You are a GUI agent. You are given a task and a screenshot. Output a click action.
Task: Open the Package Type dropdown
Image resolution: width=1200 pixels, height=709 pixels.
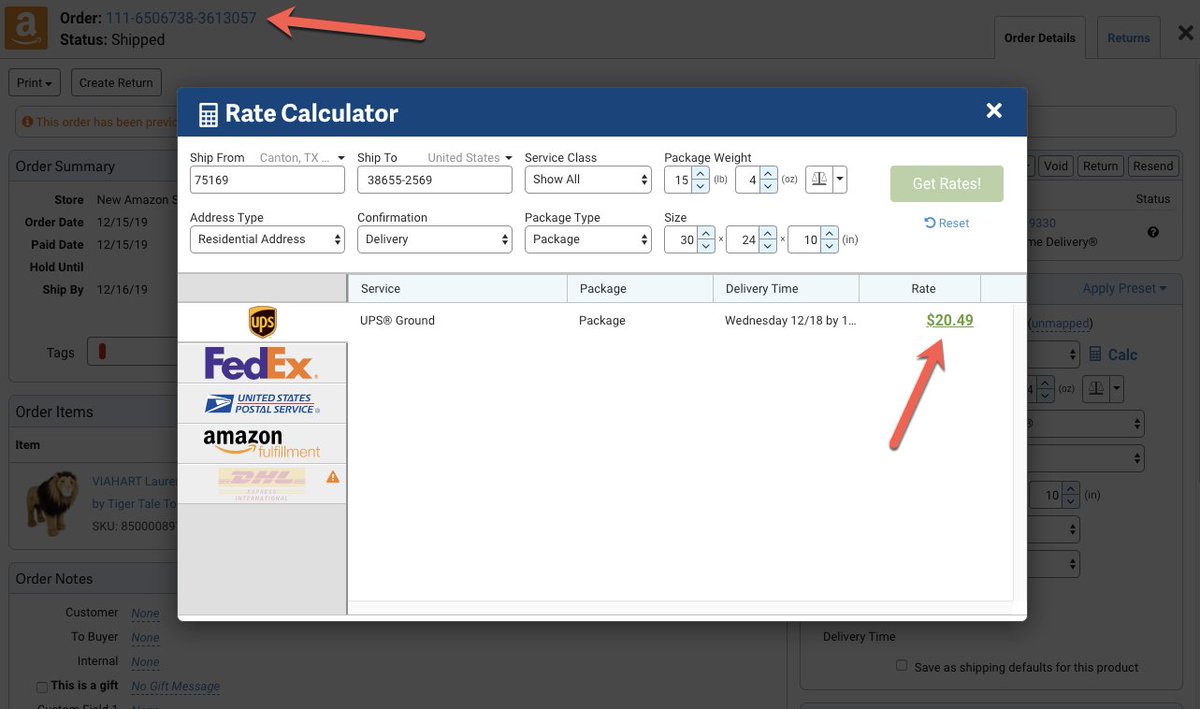pyautogui.click(x=588, y=239)
